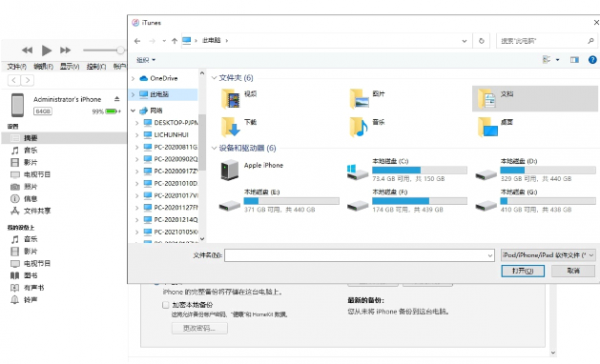
Task: Toggle the preview pane
Action: point(574,60)
